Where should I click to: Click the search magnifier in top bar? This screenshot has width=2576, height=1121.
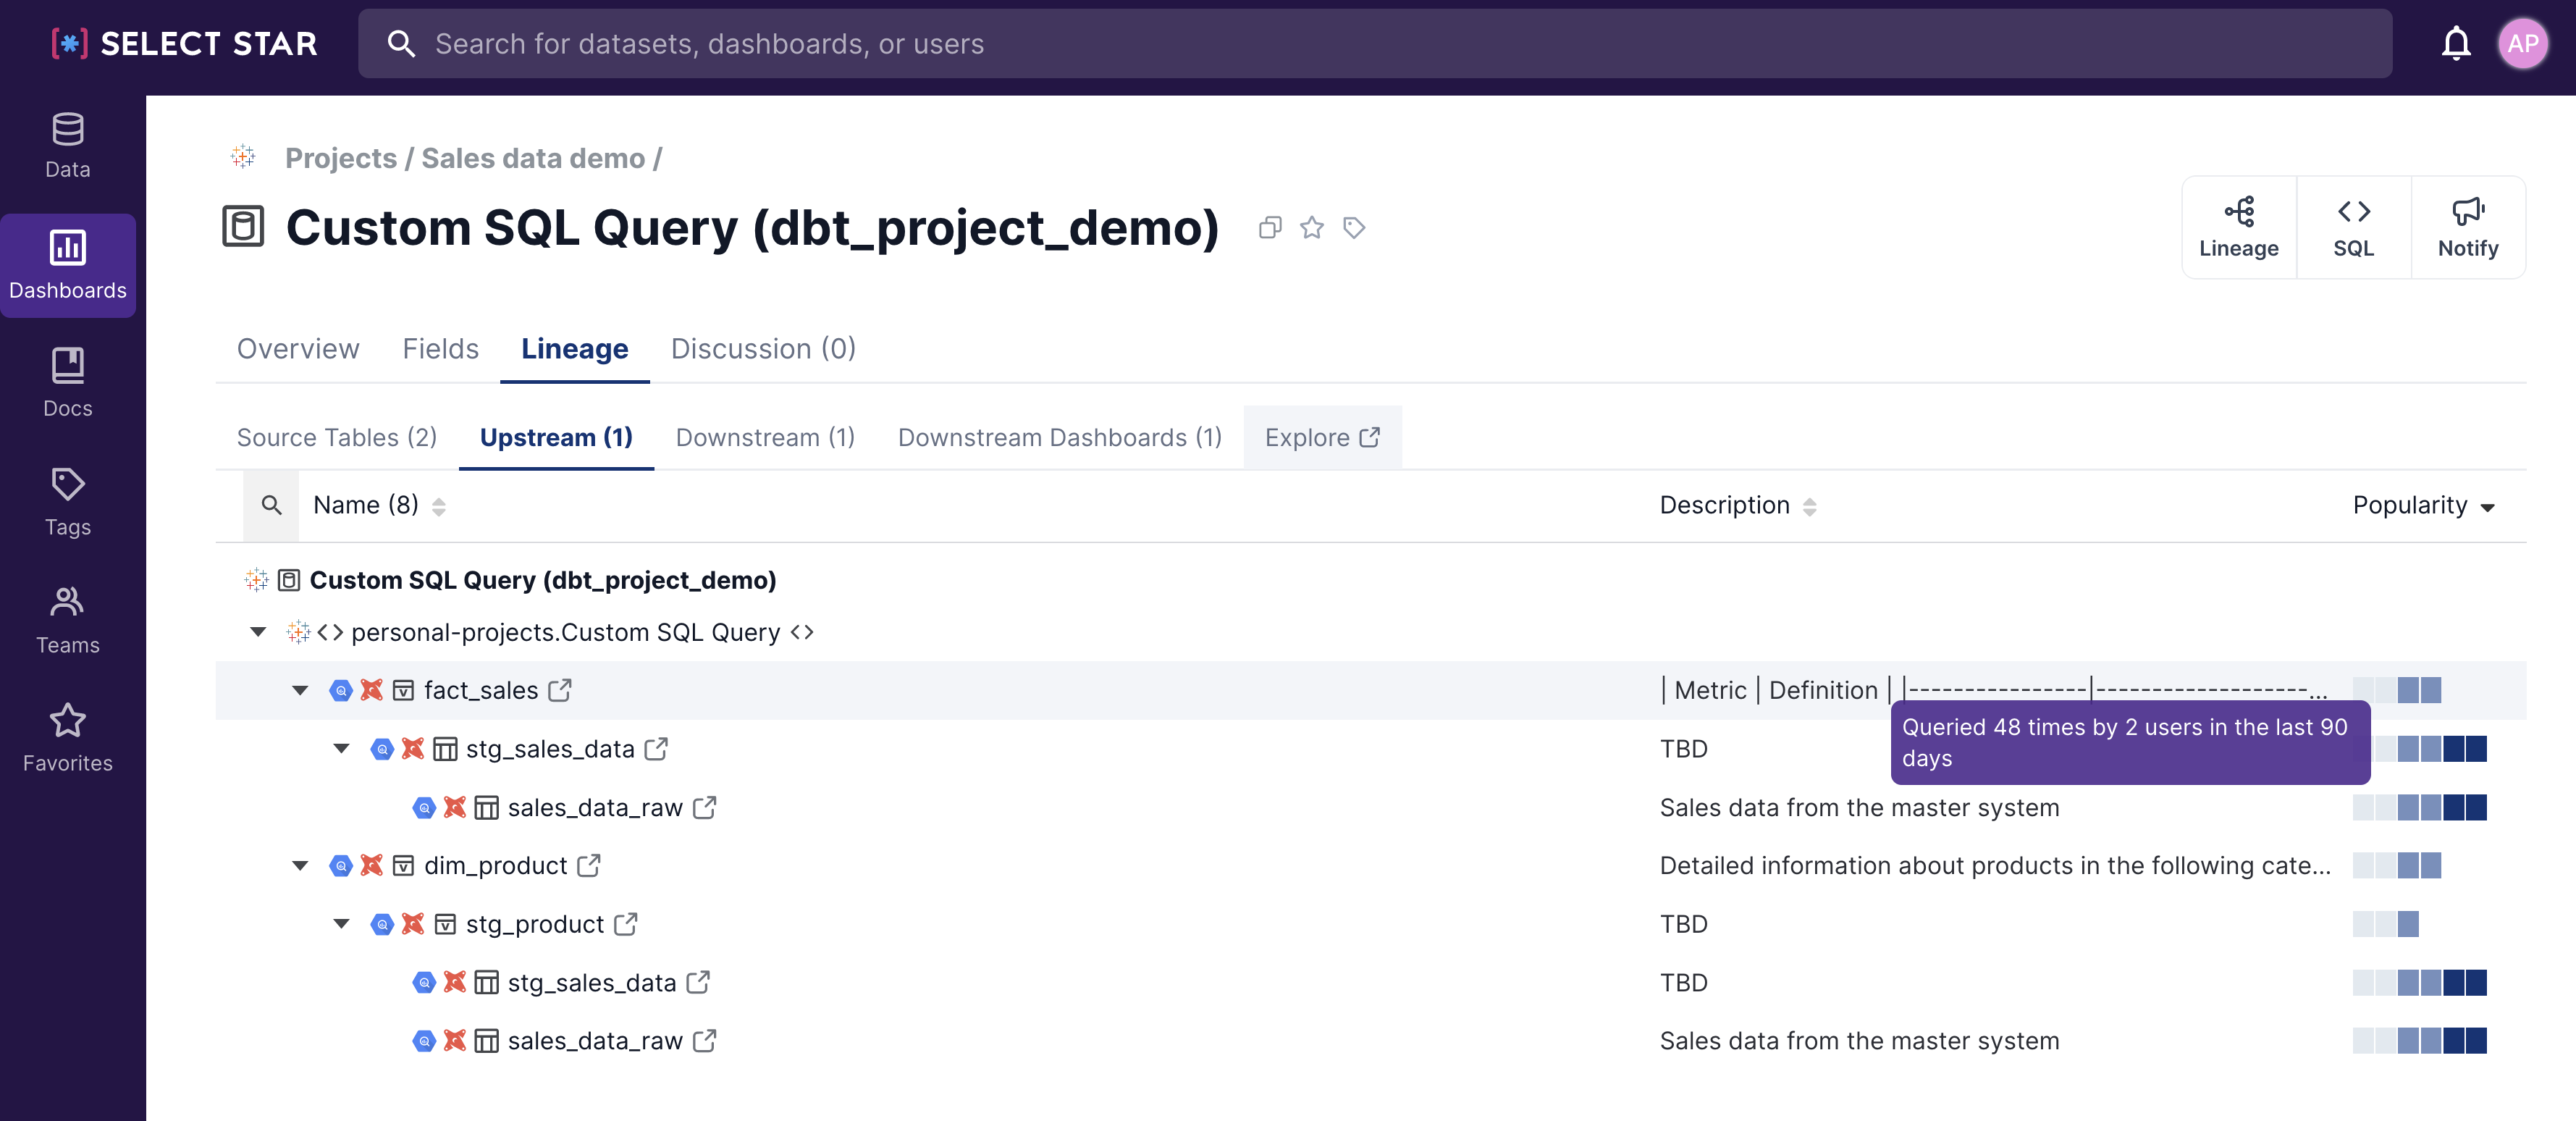pos(401,44)
